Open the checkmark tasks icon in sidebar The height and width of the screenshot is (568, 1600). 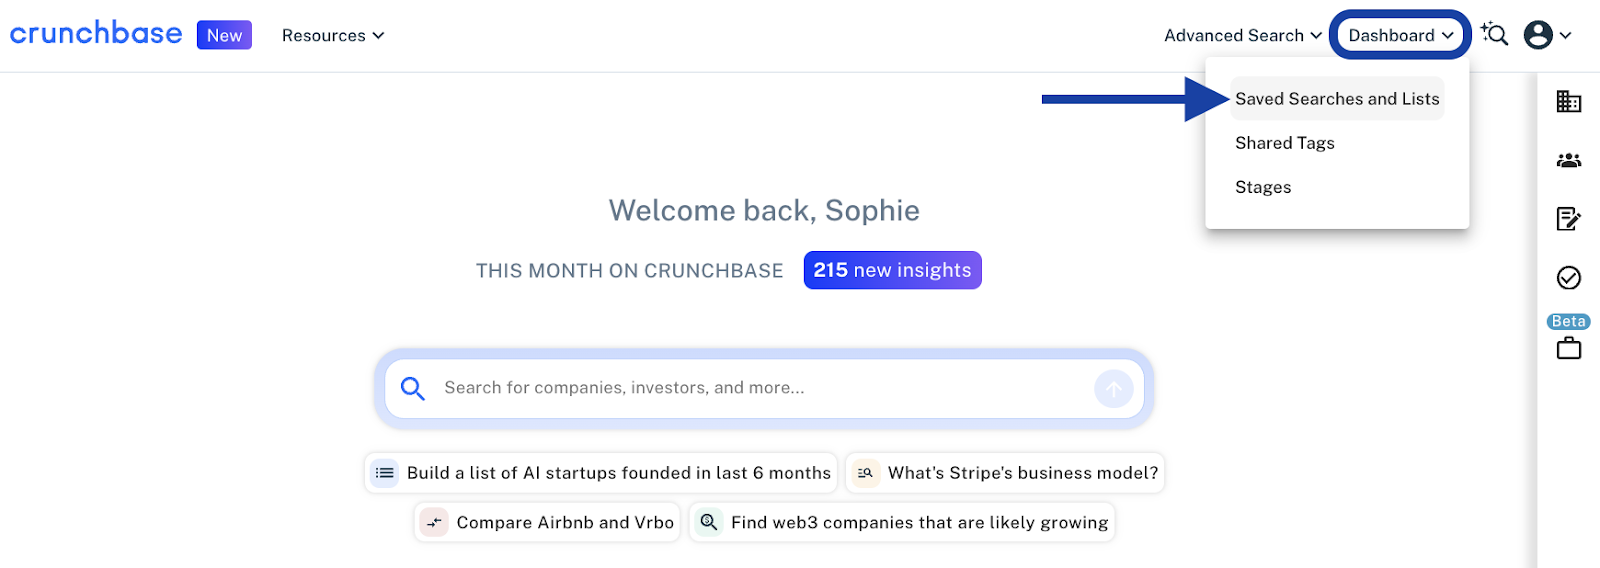(x=1568, y=277)
